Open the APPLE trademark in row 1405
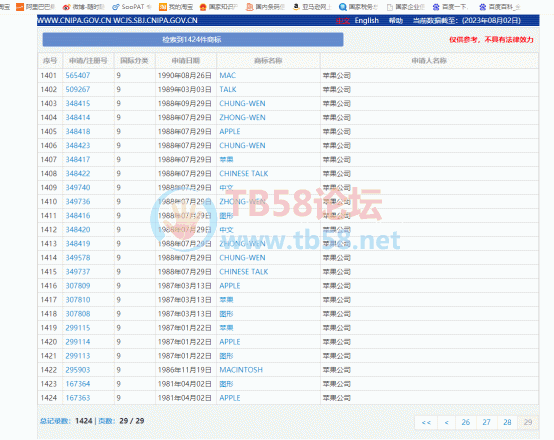Viewport: 554px width, 440px height. click(230, 131)
